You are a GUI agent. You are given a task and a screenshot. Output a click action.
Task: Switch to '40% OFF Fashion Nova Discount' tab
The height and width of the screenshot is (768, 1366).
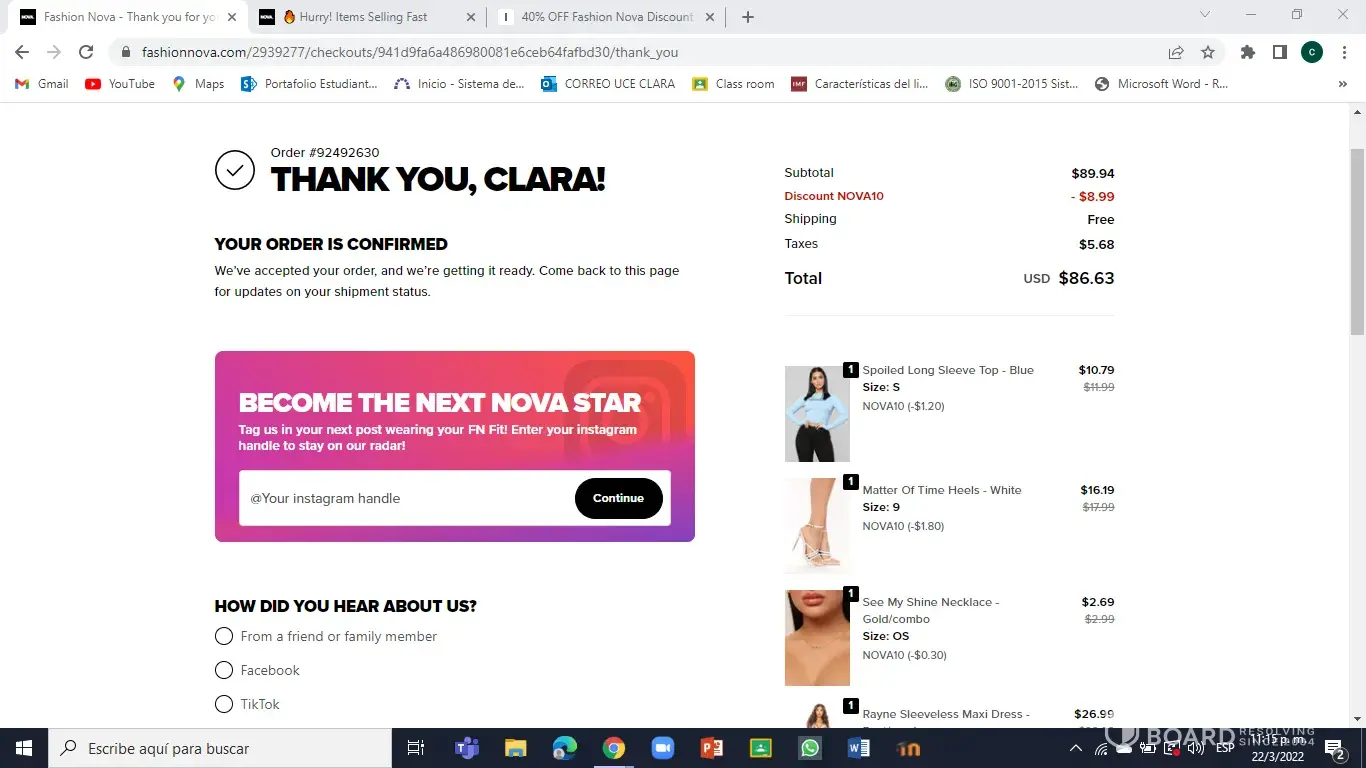click(x=607, y=17)
